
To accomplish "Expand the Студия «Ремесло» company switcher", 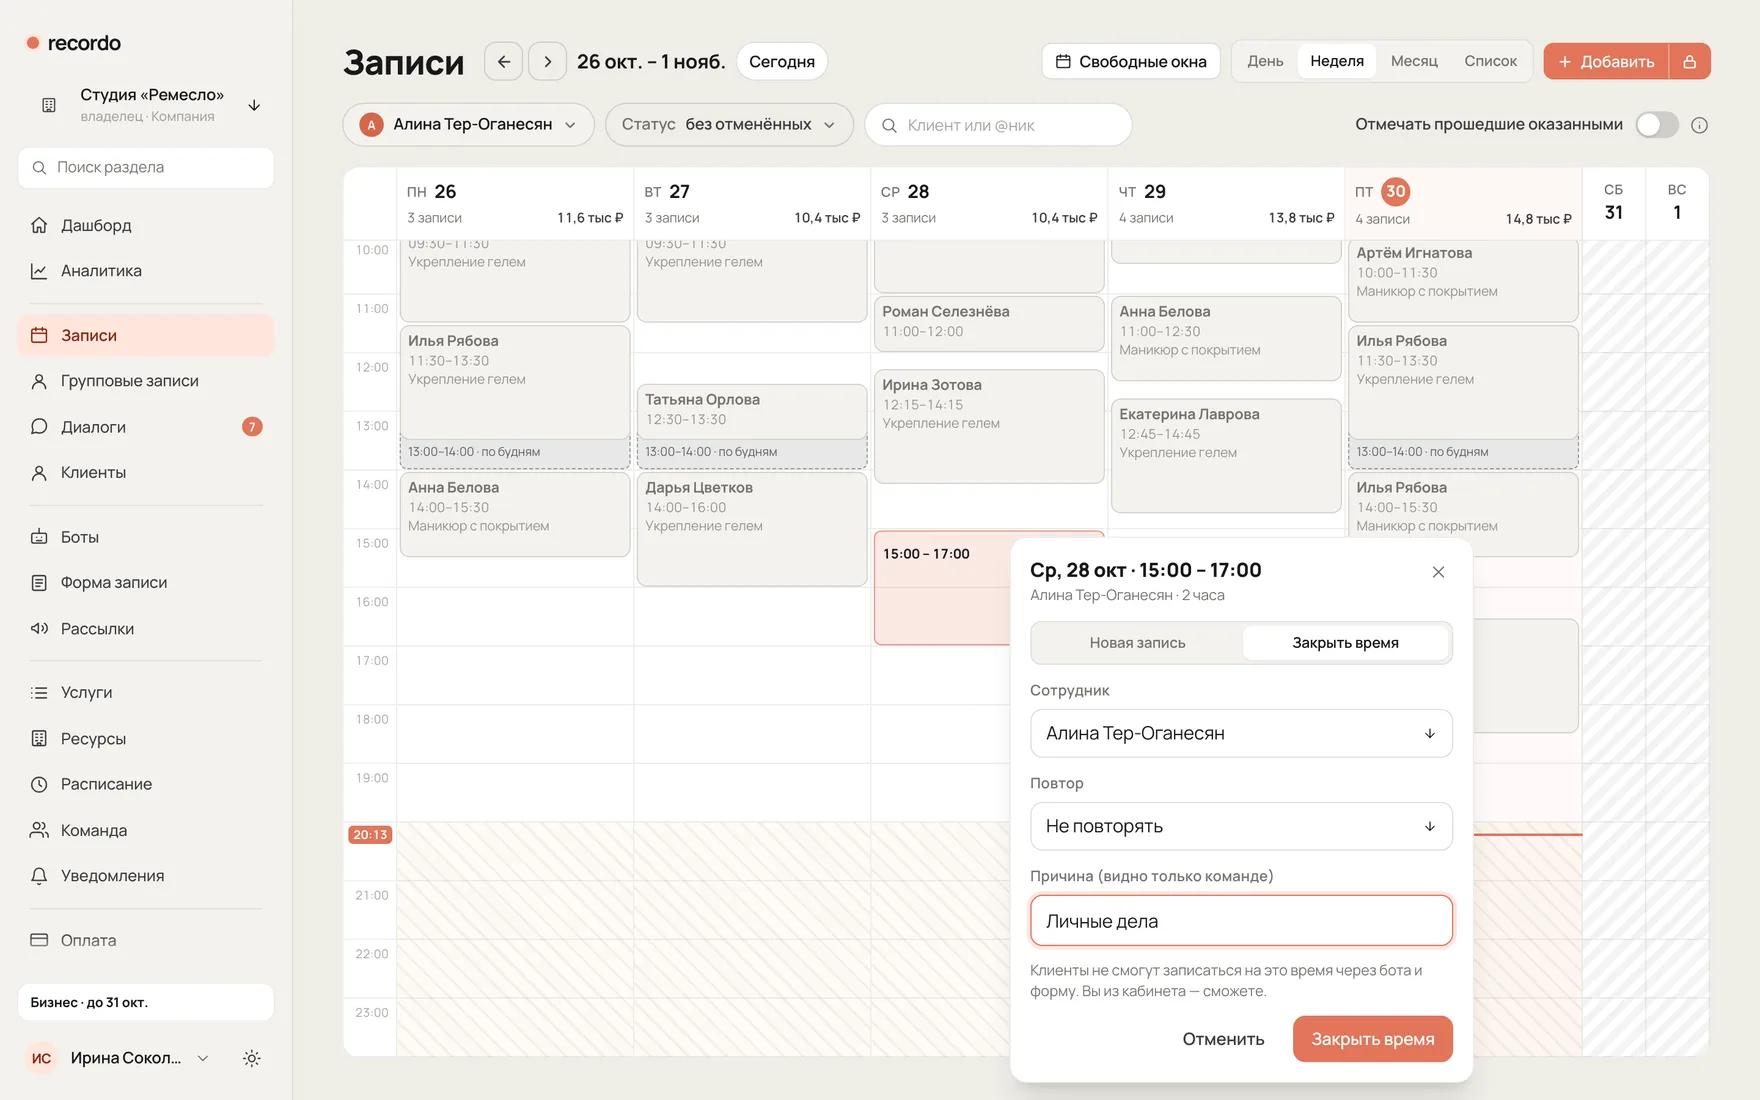I will click(x=146, y=105).
